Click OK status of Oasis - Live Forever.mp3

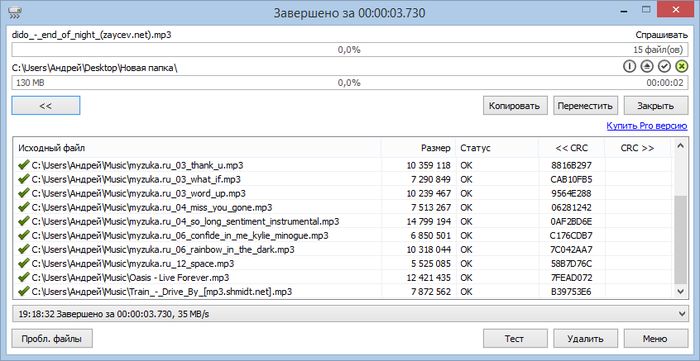[466, 278]
